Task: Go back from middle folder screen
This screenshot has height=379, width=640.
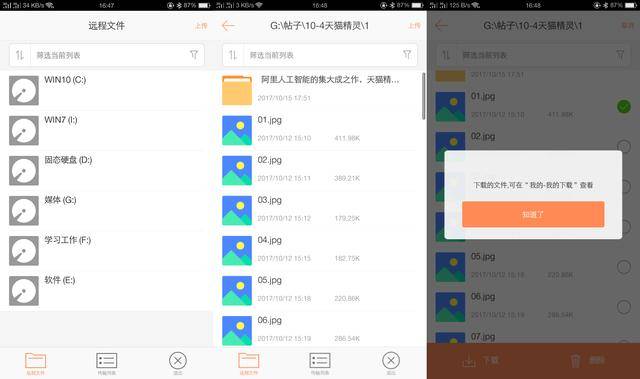Action: click(228, 26)
